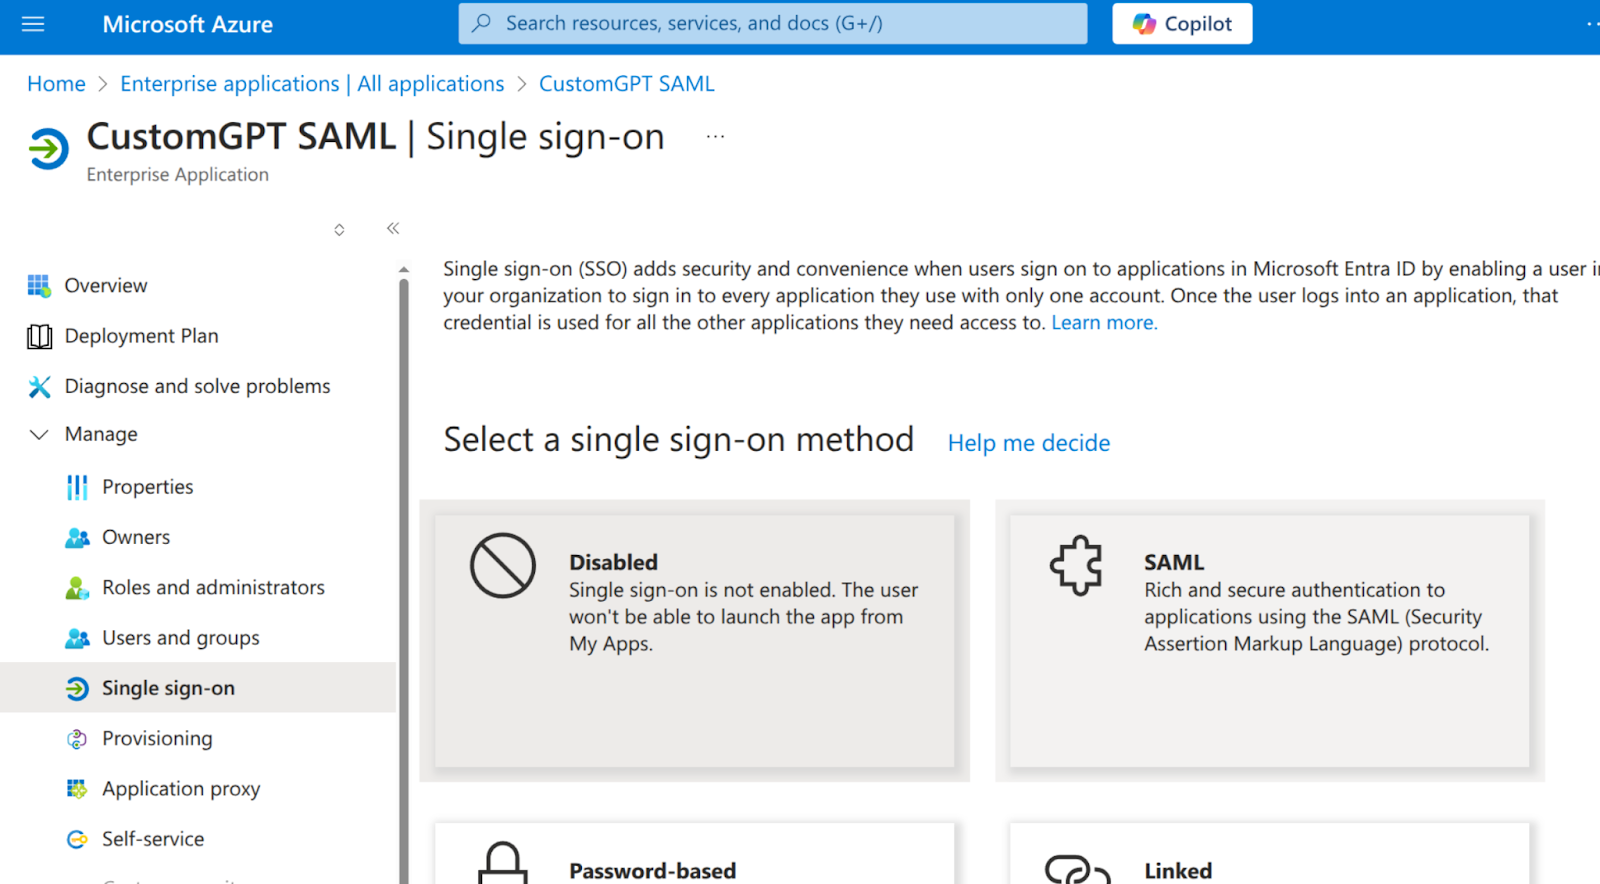Select Single sign-on menu item
Image resolution: width=1600 pixels, height=884 pixels.
point(198,688)
